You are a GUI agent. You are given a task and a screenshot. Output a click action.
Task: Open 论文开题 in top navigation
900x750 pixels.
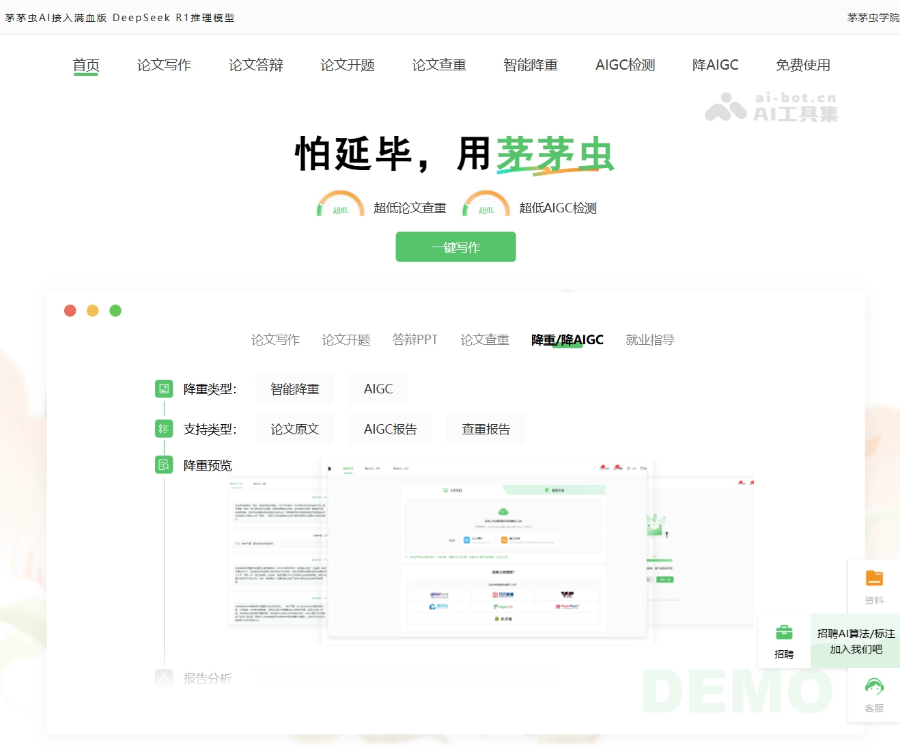pos(347,65)
